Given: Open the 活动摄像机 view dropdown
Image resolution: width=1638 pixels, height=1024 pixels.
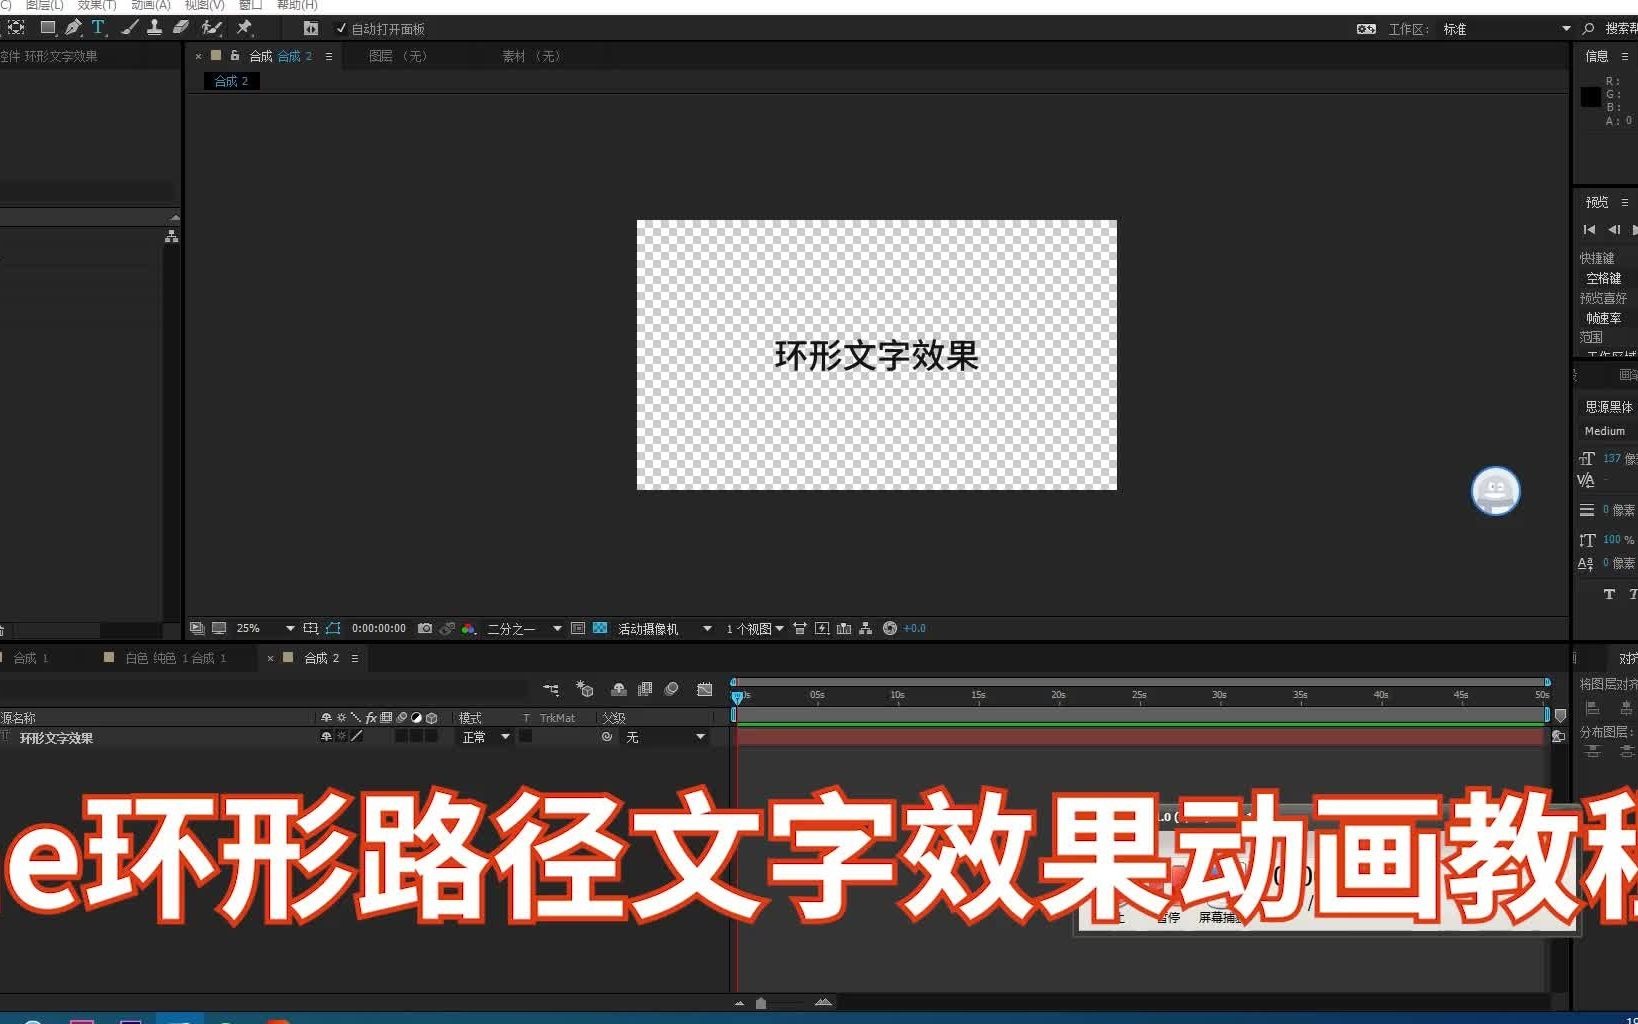Looking at the screenshot, I should pyautogui.click(x=665, y=628).
